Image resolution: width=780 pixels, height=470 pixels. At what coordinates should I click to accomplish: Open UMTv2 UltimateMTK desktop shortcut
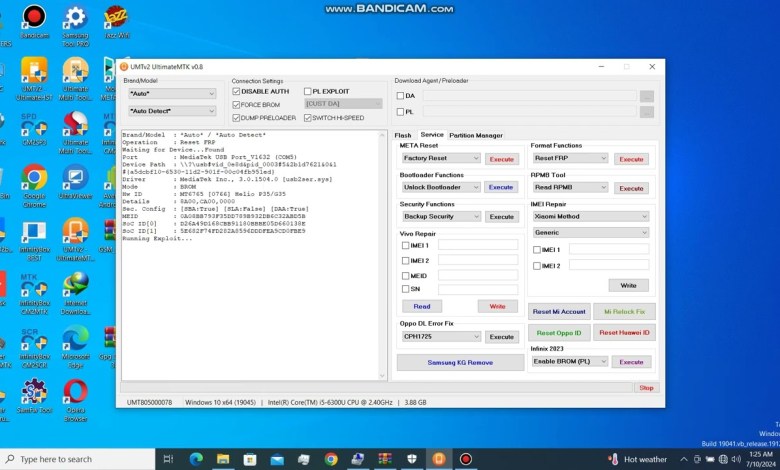pyautogui.click(x=75, y=239)
